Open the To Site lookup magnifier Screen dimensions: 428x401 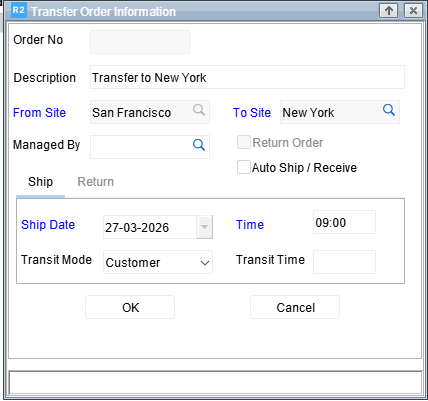pyautogui.click(x=389, y=110)
